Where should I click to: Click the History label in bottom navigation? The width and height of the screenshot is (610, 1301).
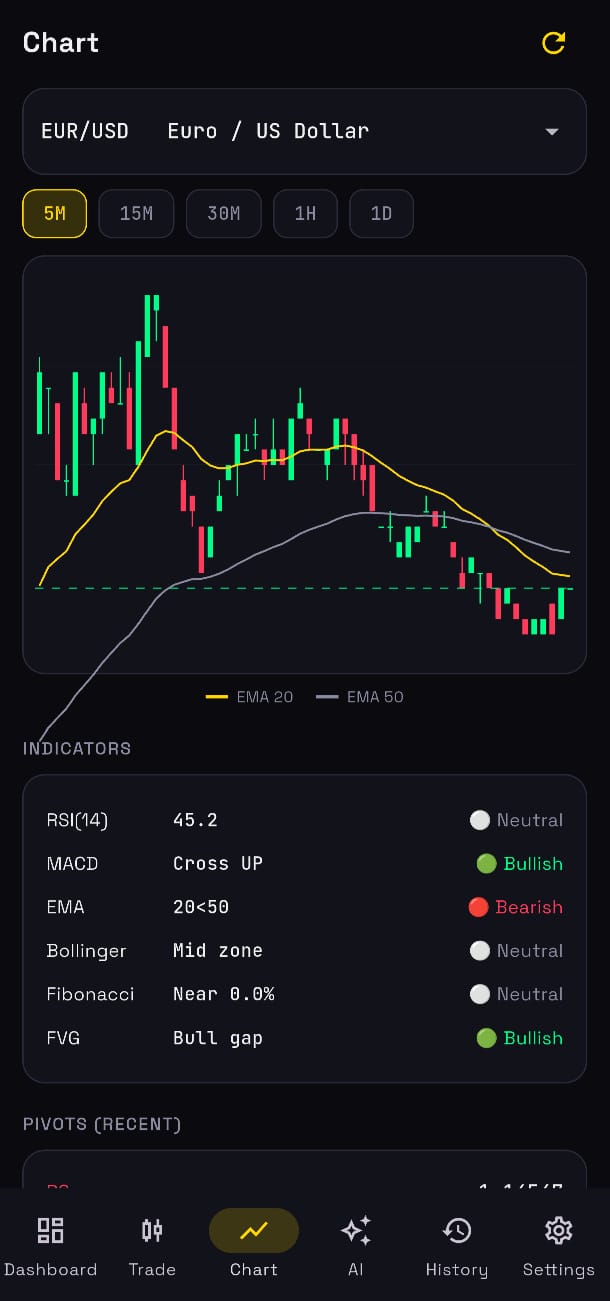pyautogui.click(x=457, y=1270)
